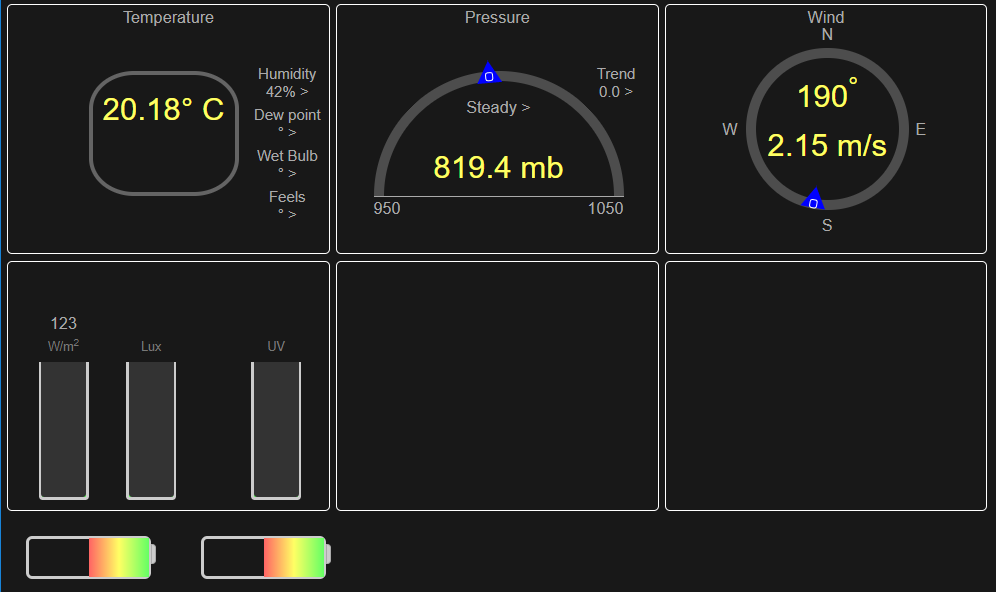The height and width of the screenshot is (592, 996).
Task: Click the W/m² solar radiation bar
Action: pos(64,430)
